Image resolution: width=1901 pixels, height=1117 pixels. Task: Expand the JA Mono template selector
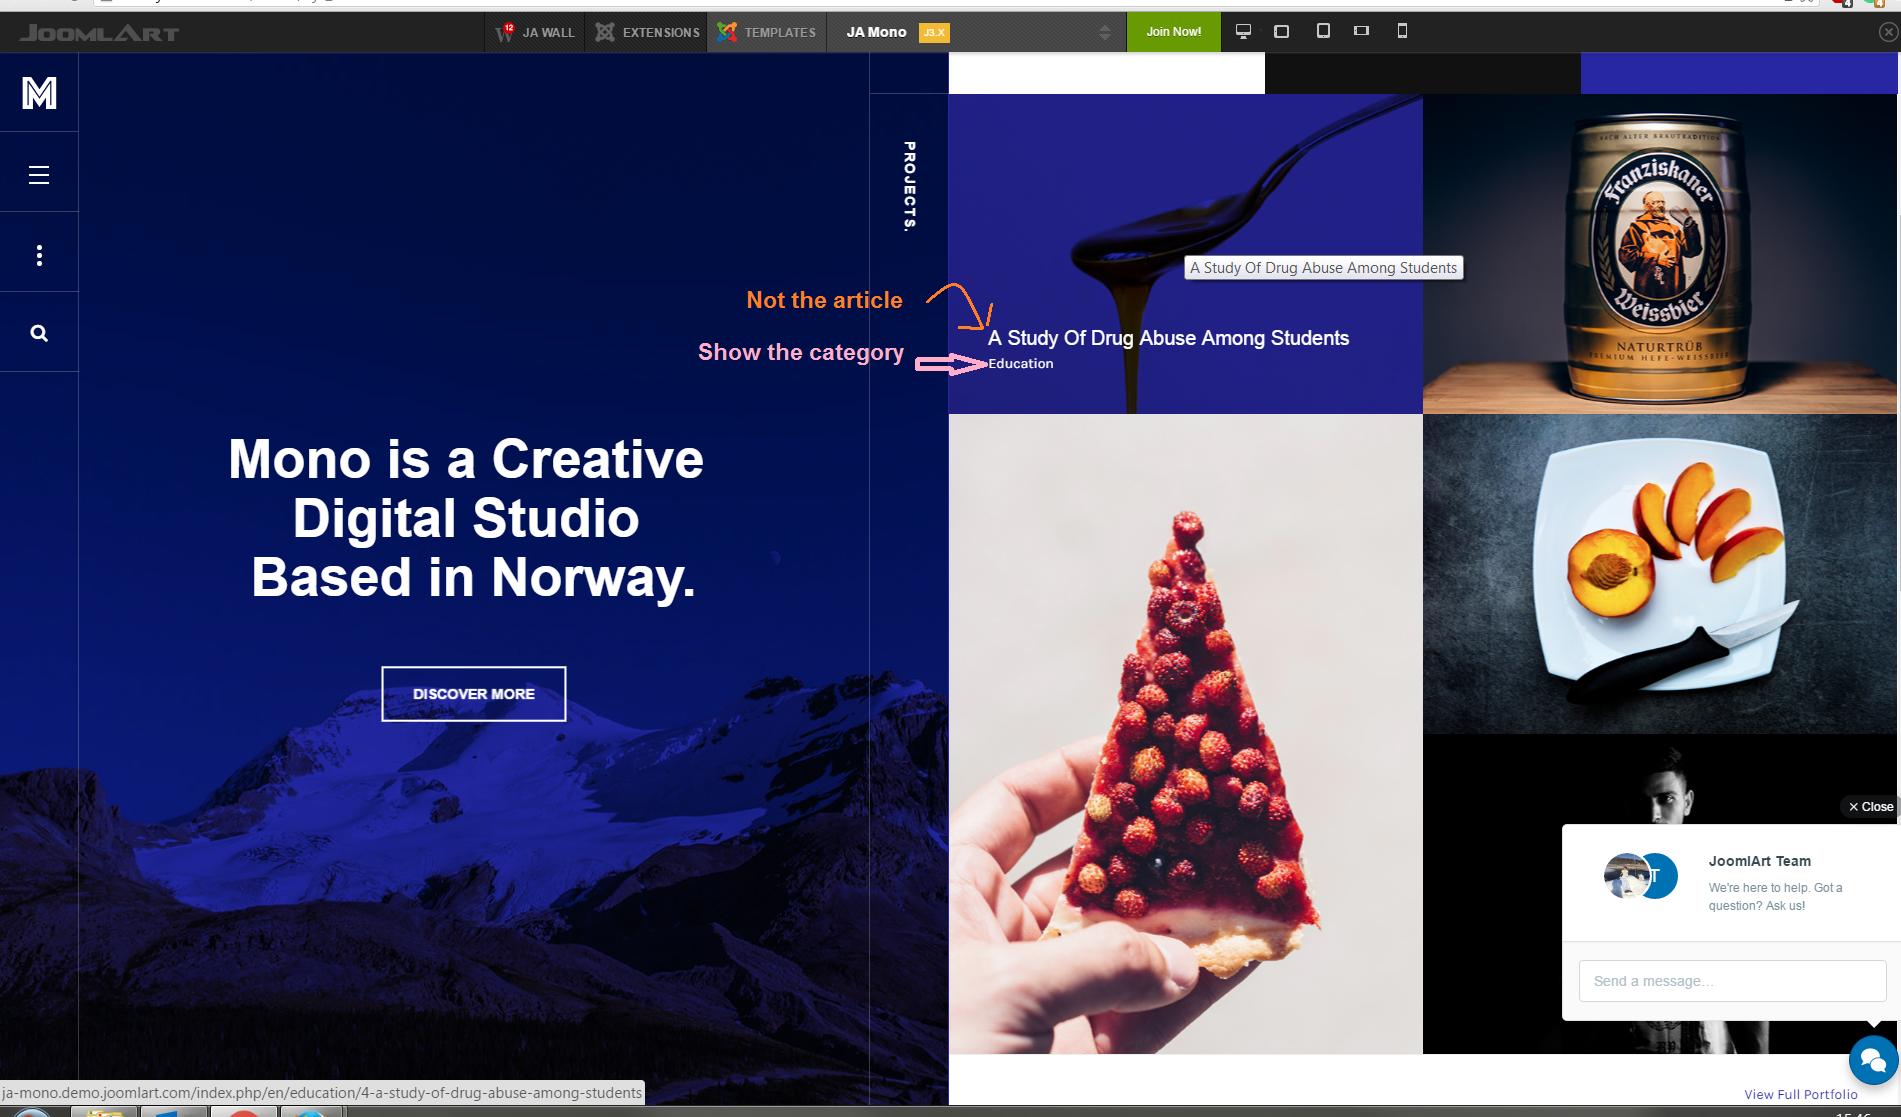[1104, 32]
